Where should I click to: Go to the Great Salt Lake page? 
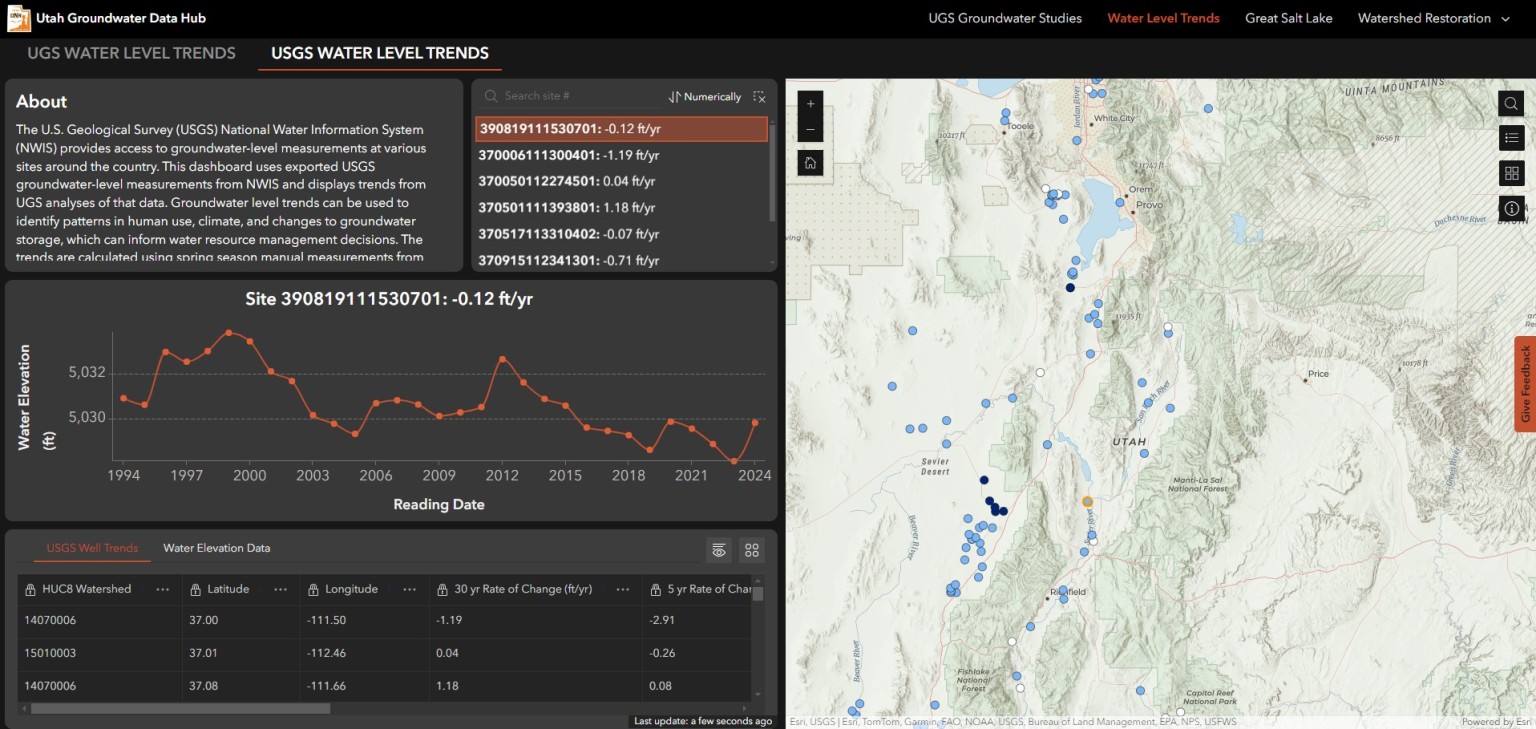coord(1289,17)
